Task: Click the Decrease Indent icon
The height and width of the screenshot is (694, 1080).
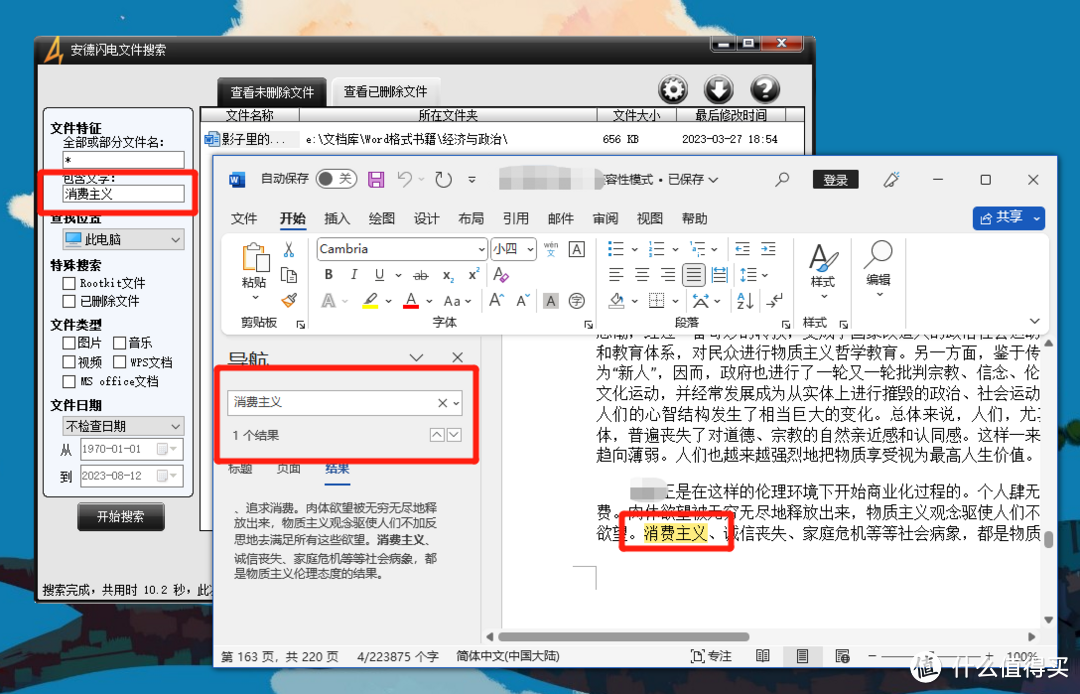Action: point(742,249)
